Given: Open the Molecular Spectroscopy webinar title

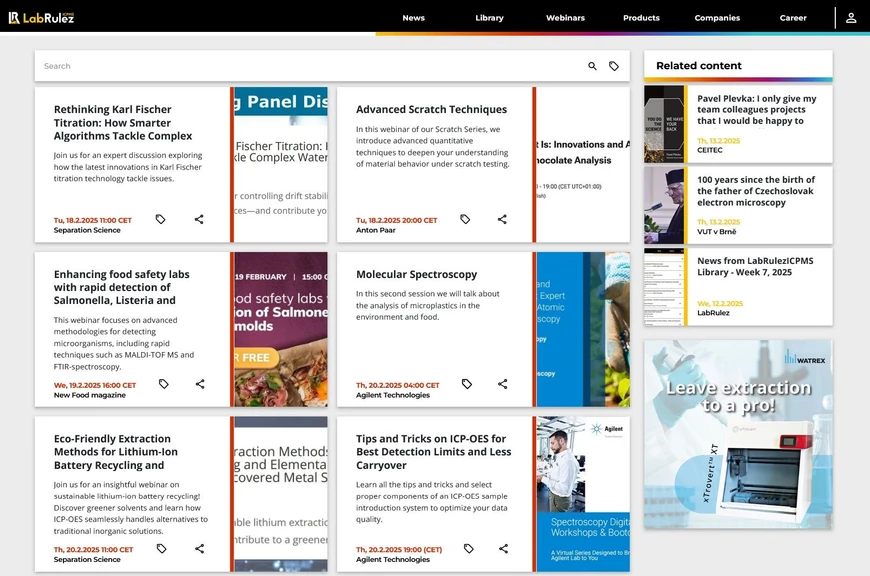Looking at the screenshot, I should [416, 274].
